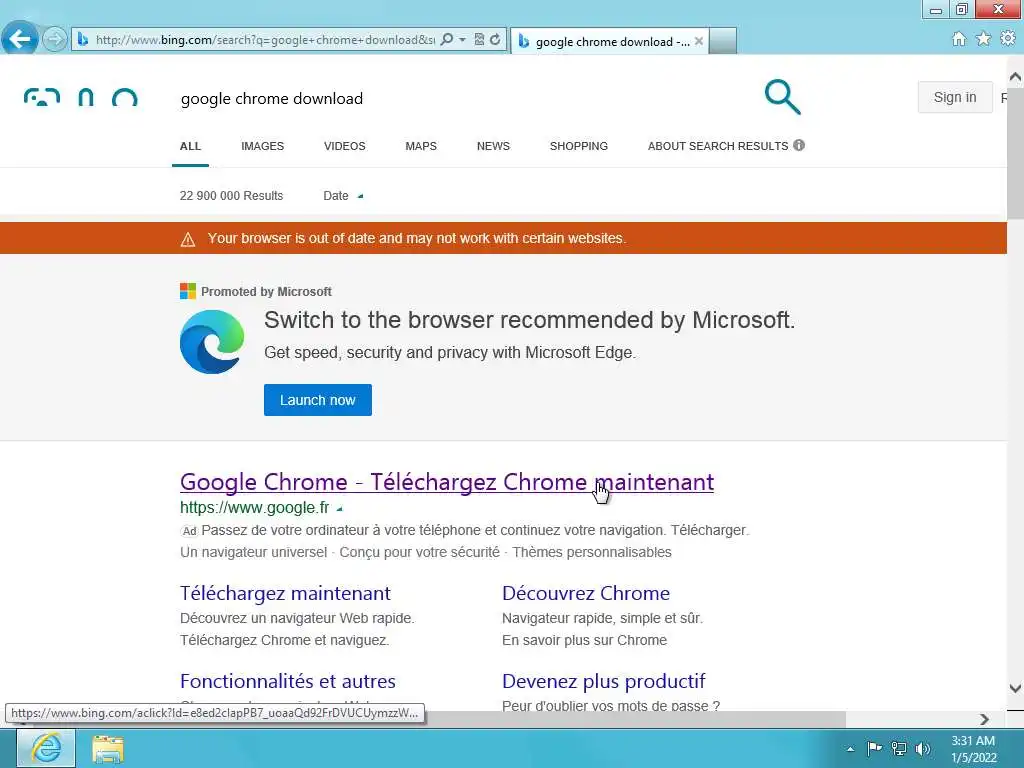
Task: Open 'Google Chrome - Téléchargez Chrome maintenant' link
Action: (447, 482)
